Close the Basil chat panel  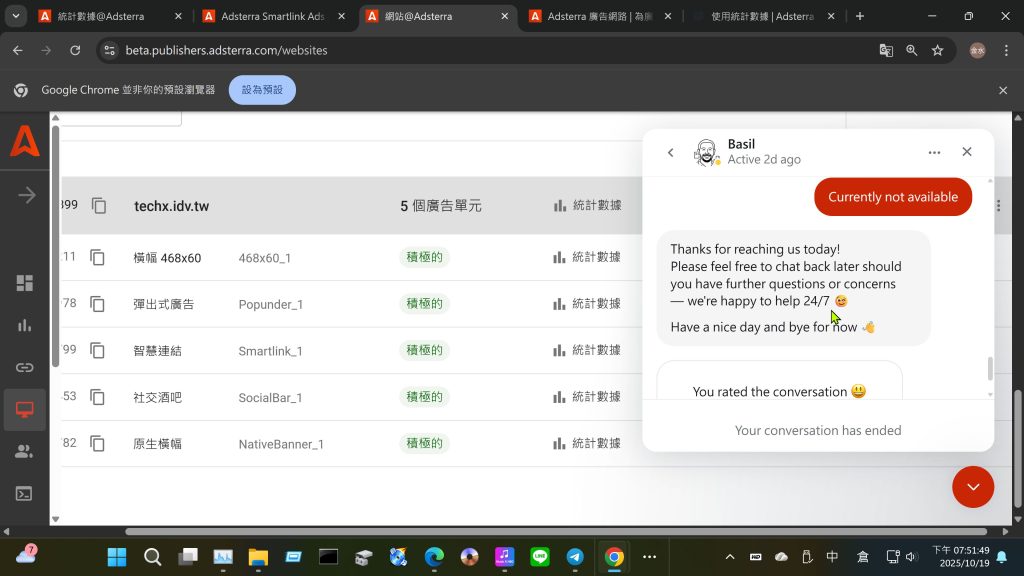pos(967,152)
